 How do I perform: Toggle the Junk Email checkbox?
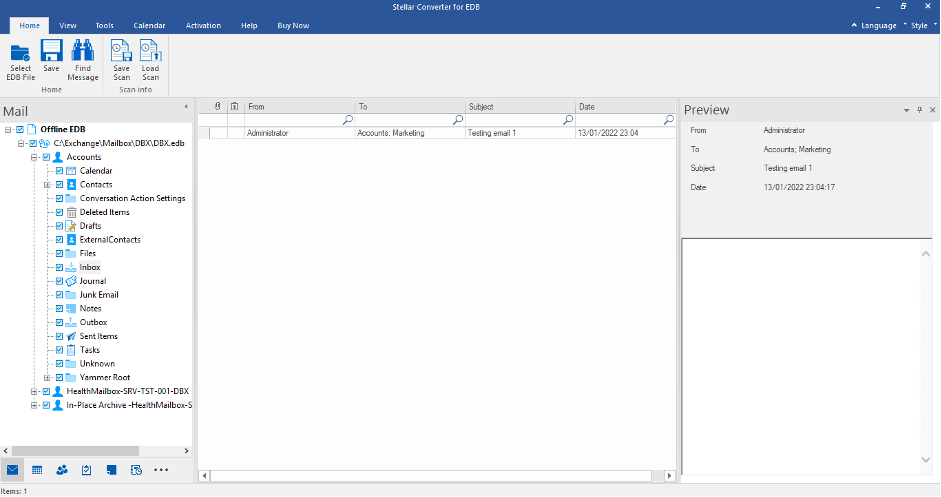(59, 295)
